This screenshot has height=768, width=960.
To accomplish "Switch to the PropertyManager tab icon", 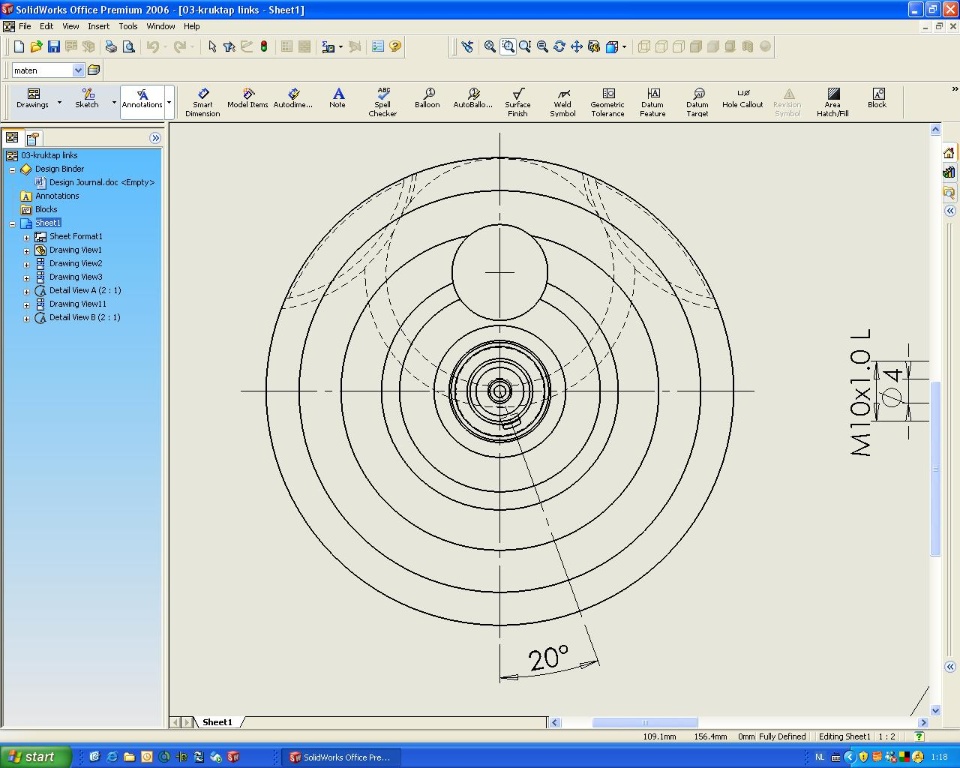I will click(x=33, y=138).
